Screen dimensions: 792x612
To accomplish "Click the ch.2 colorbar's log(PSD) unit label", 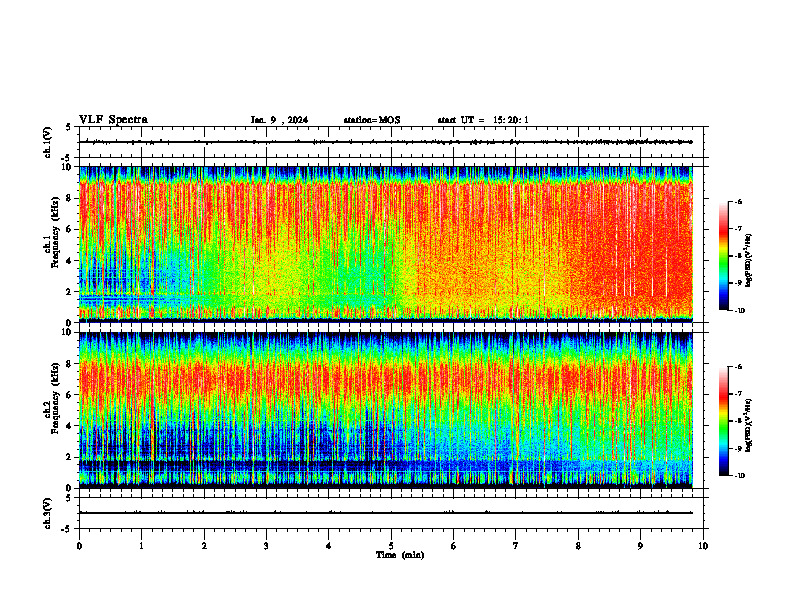I will pyautogui.click(x=749, y=425).
